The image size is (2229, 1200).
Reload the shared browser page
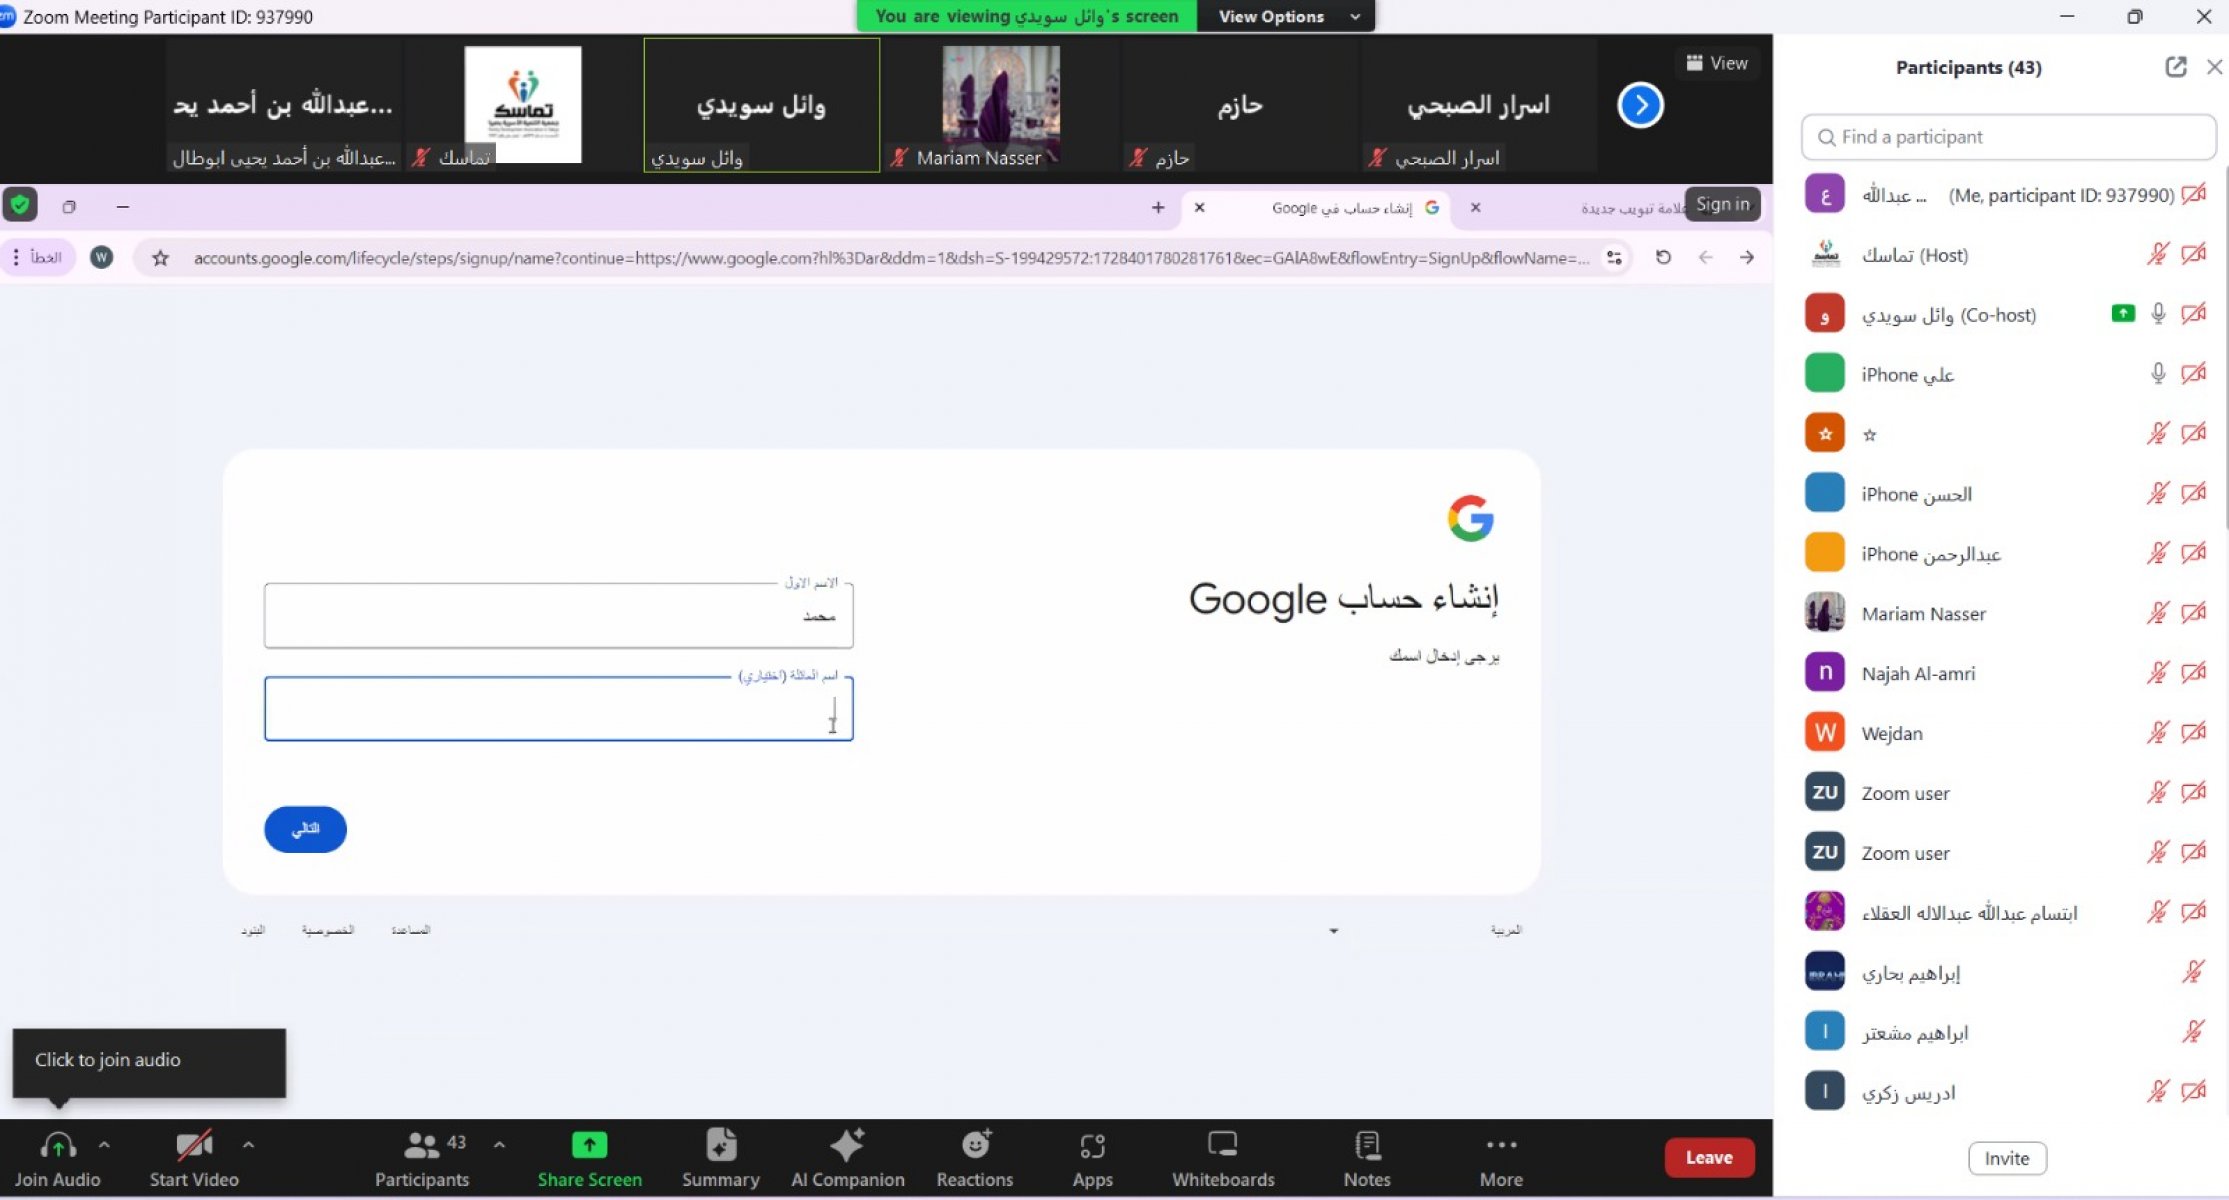(x=1663, y=257)
